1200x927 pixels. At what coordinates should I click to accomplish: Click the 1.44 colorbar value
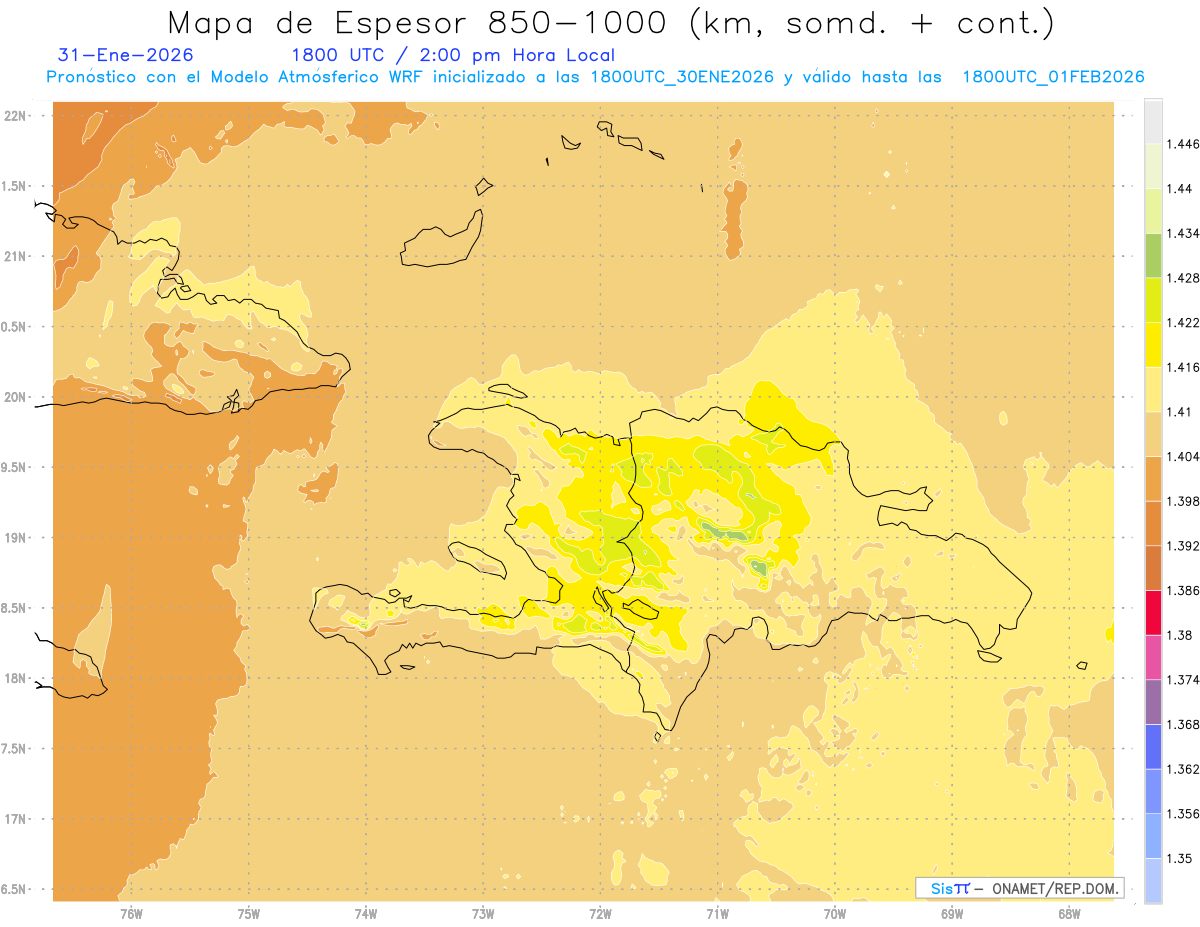pos(1179,188)
